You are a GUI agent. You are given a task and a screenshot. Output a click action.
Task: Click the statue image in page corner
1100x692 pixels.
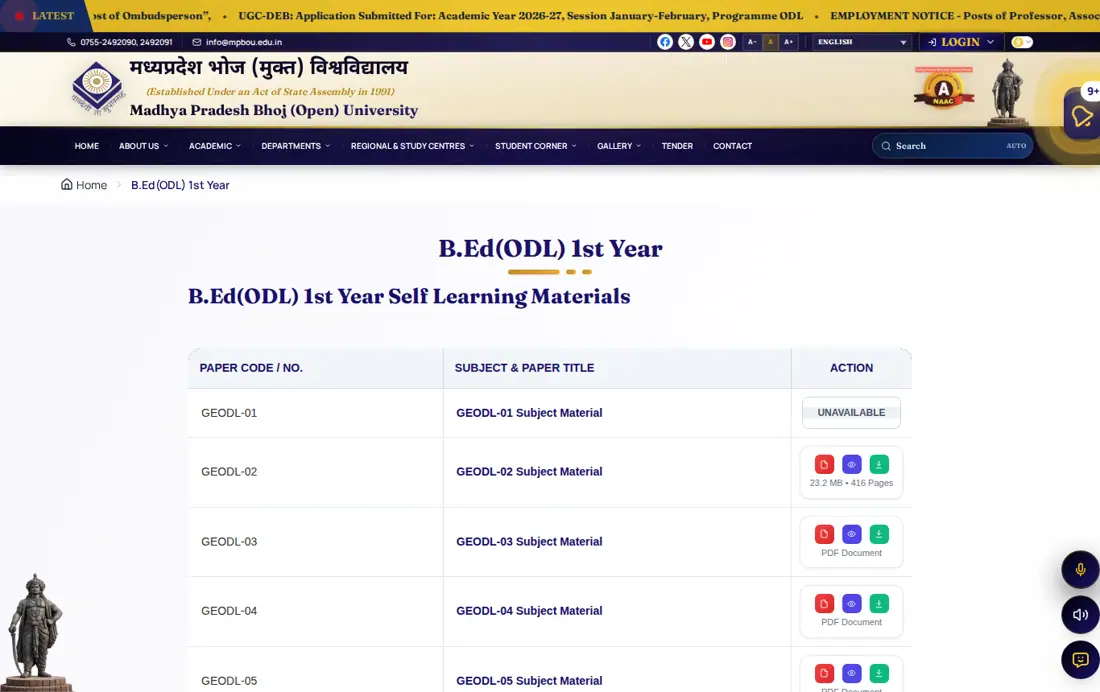pos(36,632)
